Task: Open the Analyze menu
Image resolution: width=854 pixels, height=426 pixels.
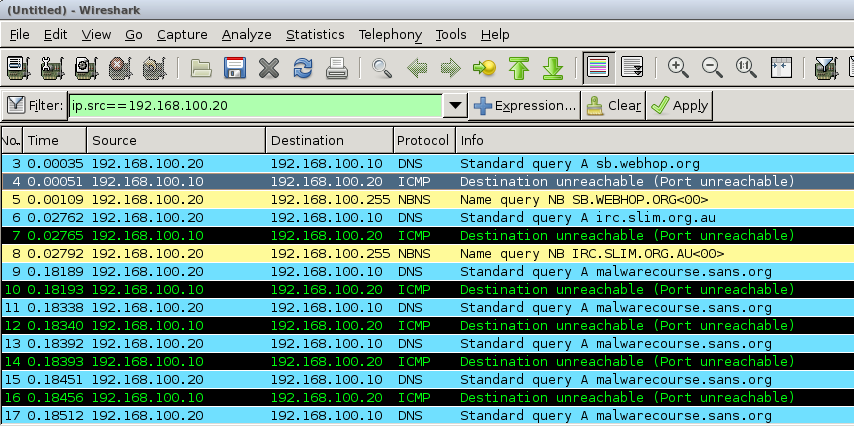Action: click(x=247, y=35)
